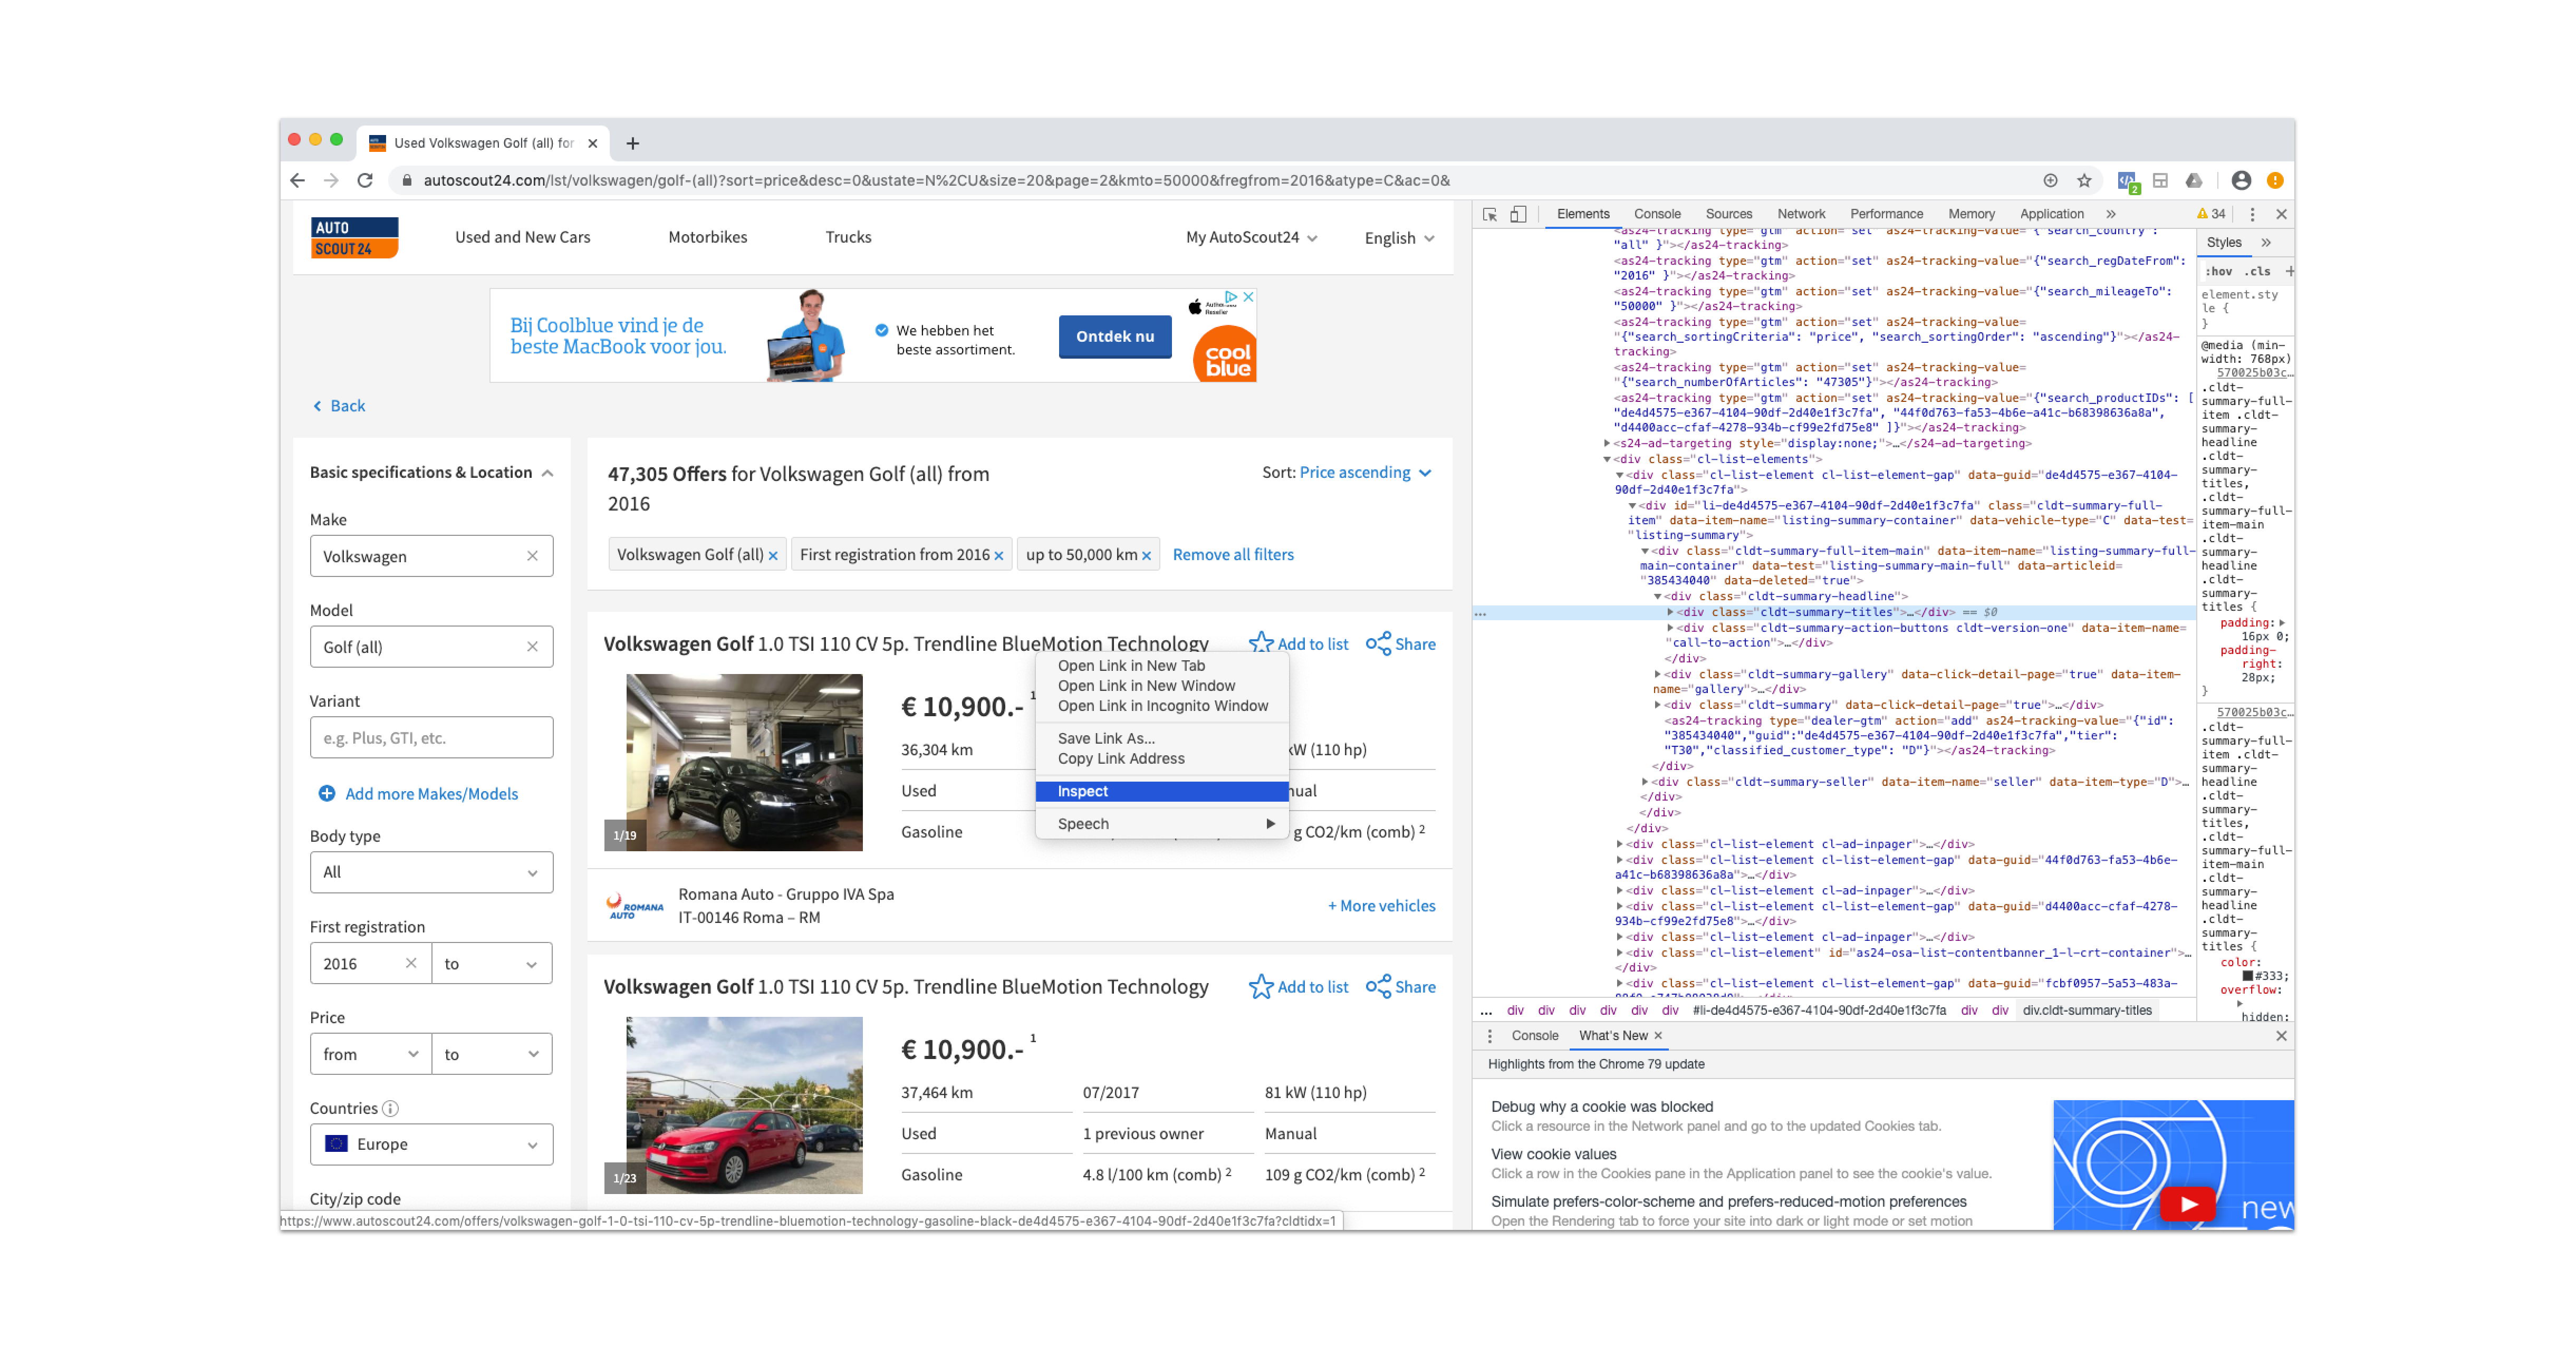Bookmark this page with star icon
Image resolution: width=2576 pixels, height=1347 pixels.
[2084, 180]
